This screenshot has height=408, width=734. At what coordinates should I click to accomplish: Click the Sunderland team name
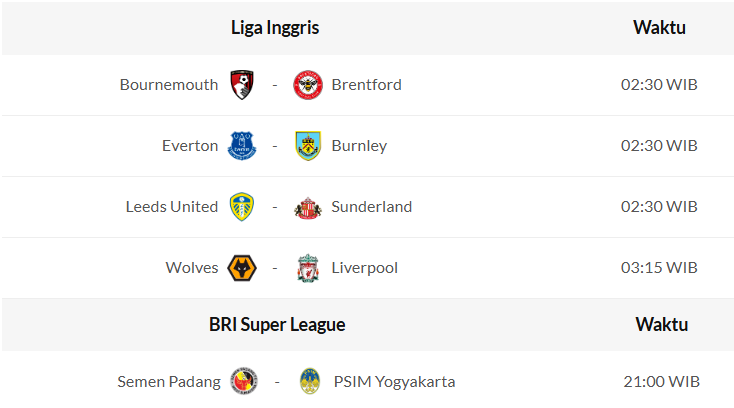coord(371,207)
